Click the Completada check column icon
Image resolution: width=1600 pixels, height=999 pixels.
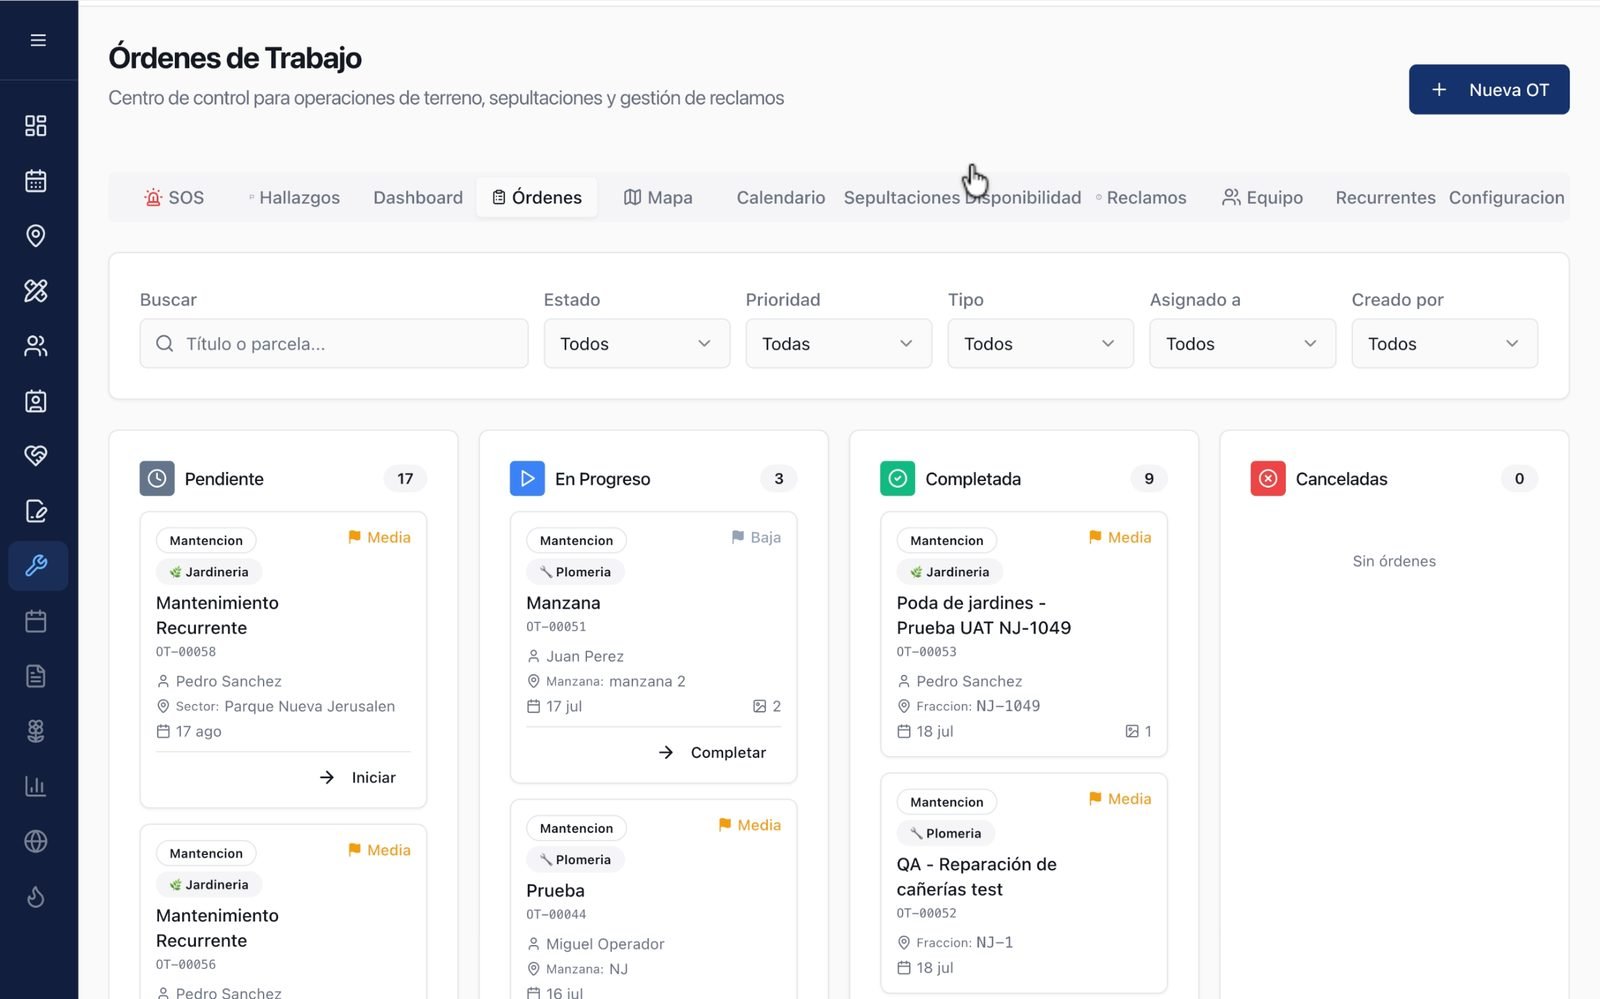point(898,479)
